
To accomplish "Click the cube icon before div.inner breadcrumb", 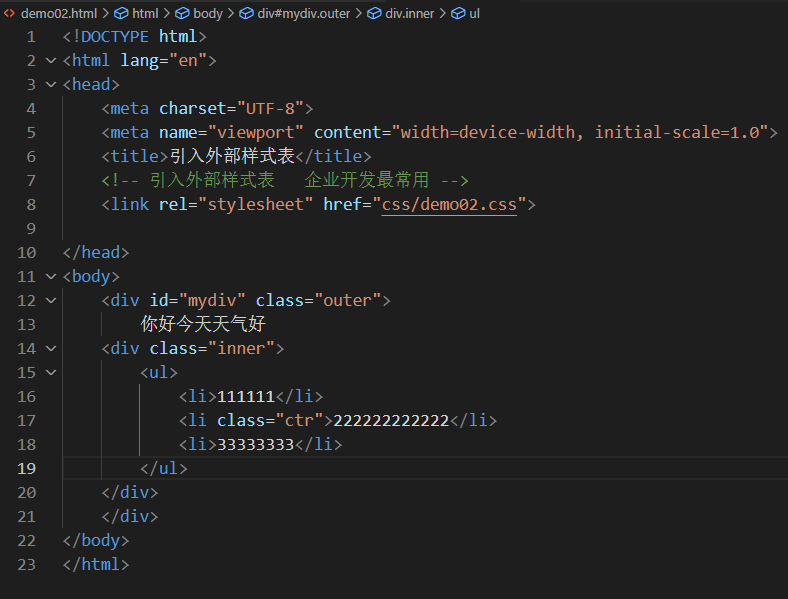I will click(x=374, y=14).
